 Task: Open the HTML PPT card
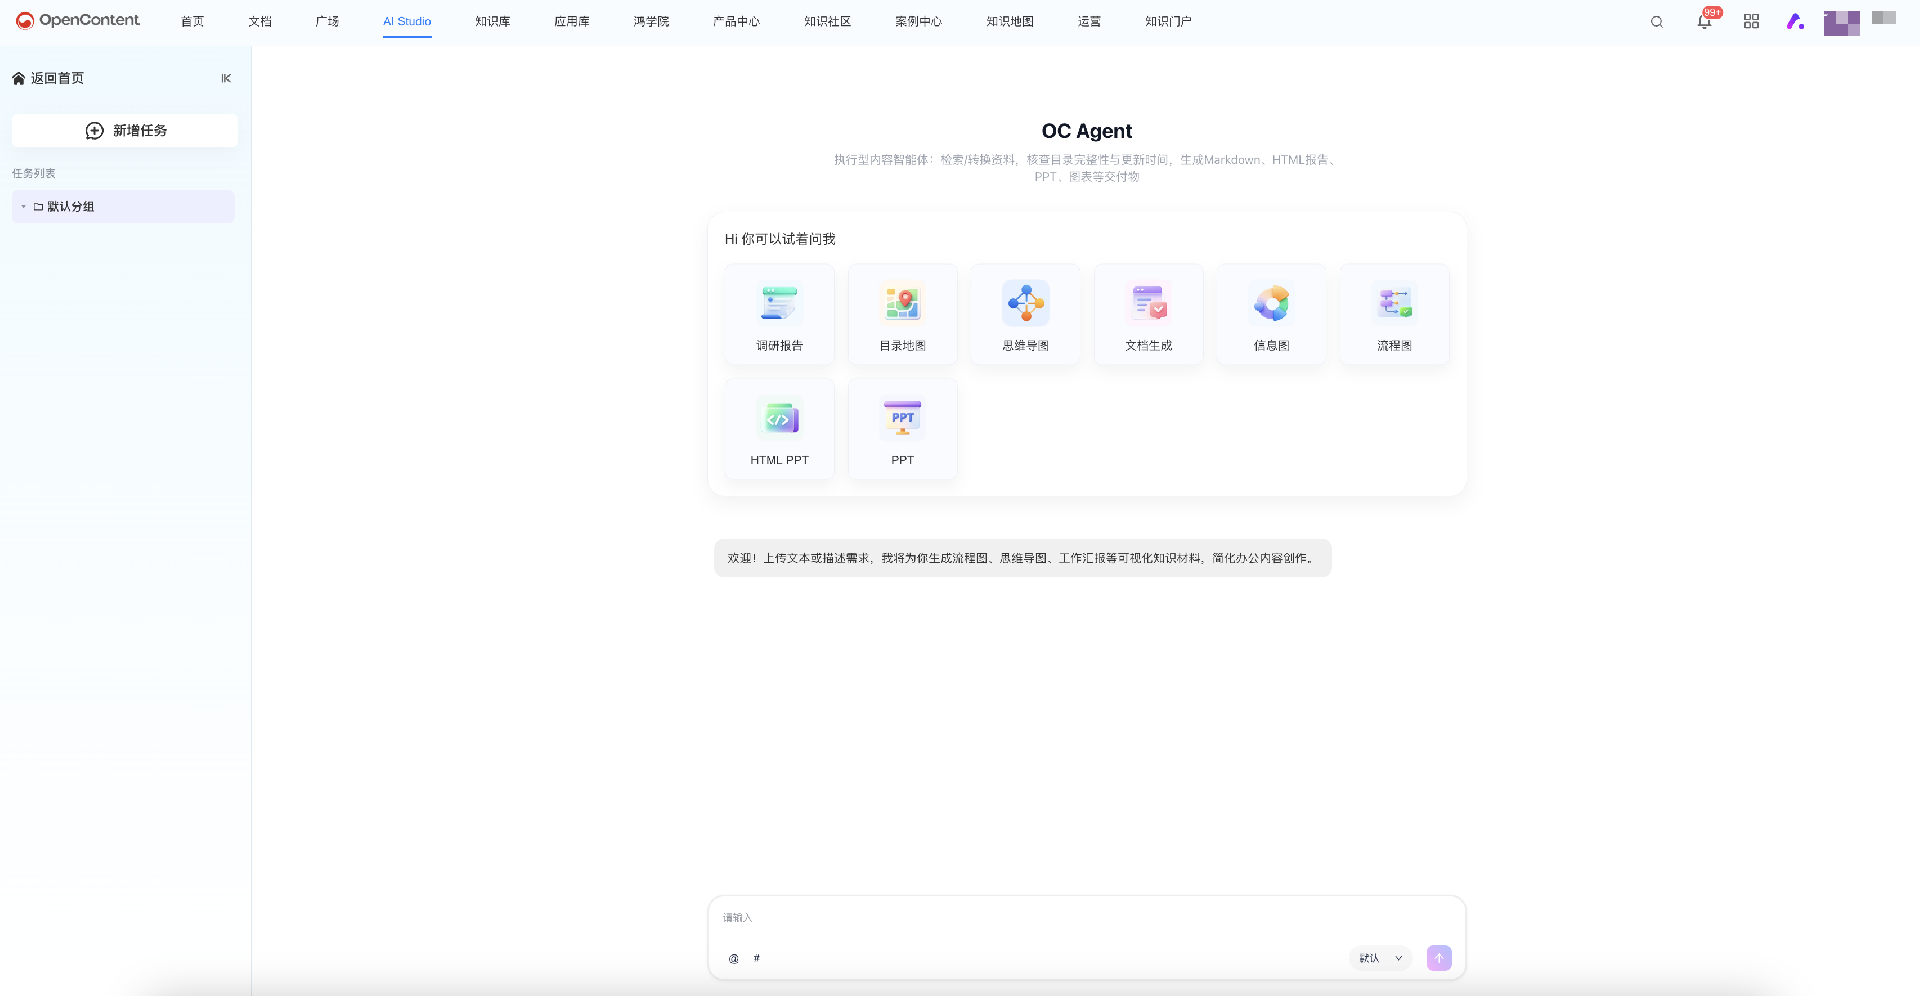(780, 429)
